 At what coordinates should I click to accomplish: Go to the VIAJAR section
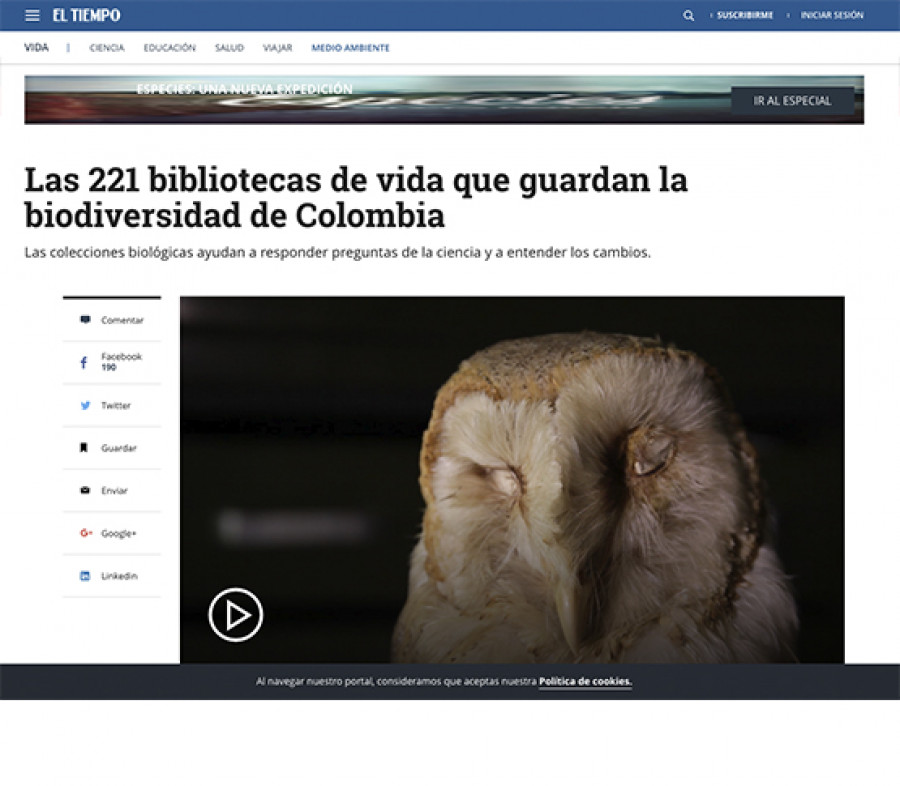coord(277,48)
